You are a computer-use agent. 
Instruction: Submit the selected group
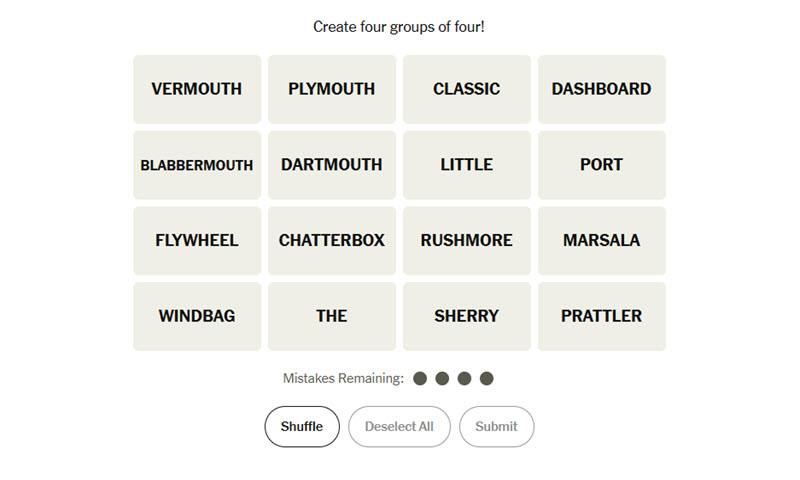point(496,426)
